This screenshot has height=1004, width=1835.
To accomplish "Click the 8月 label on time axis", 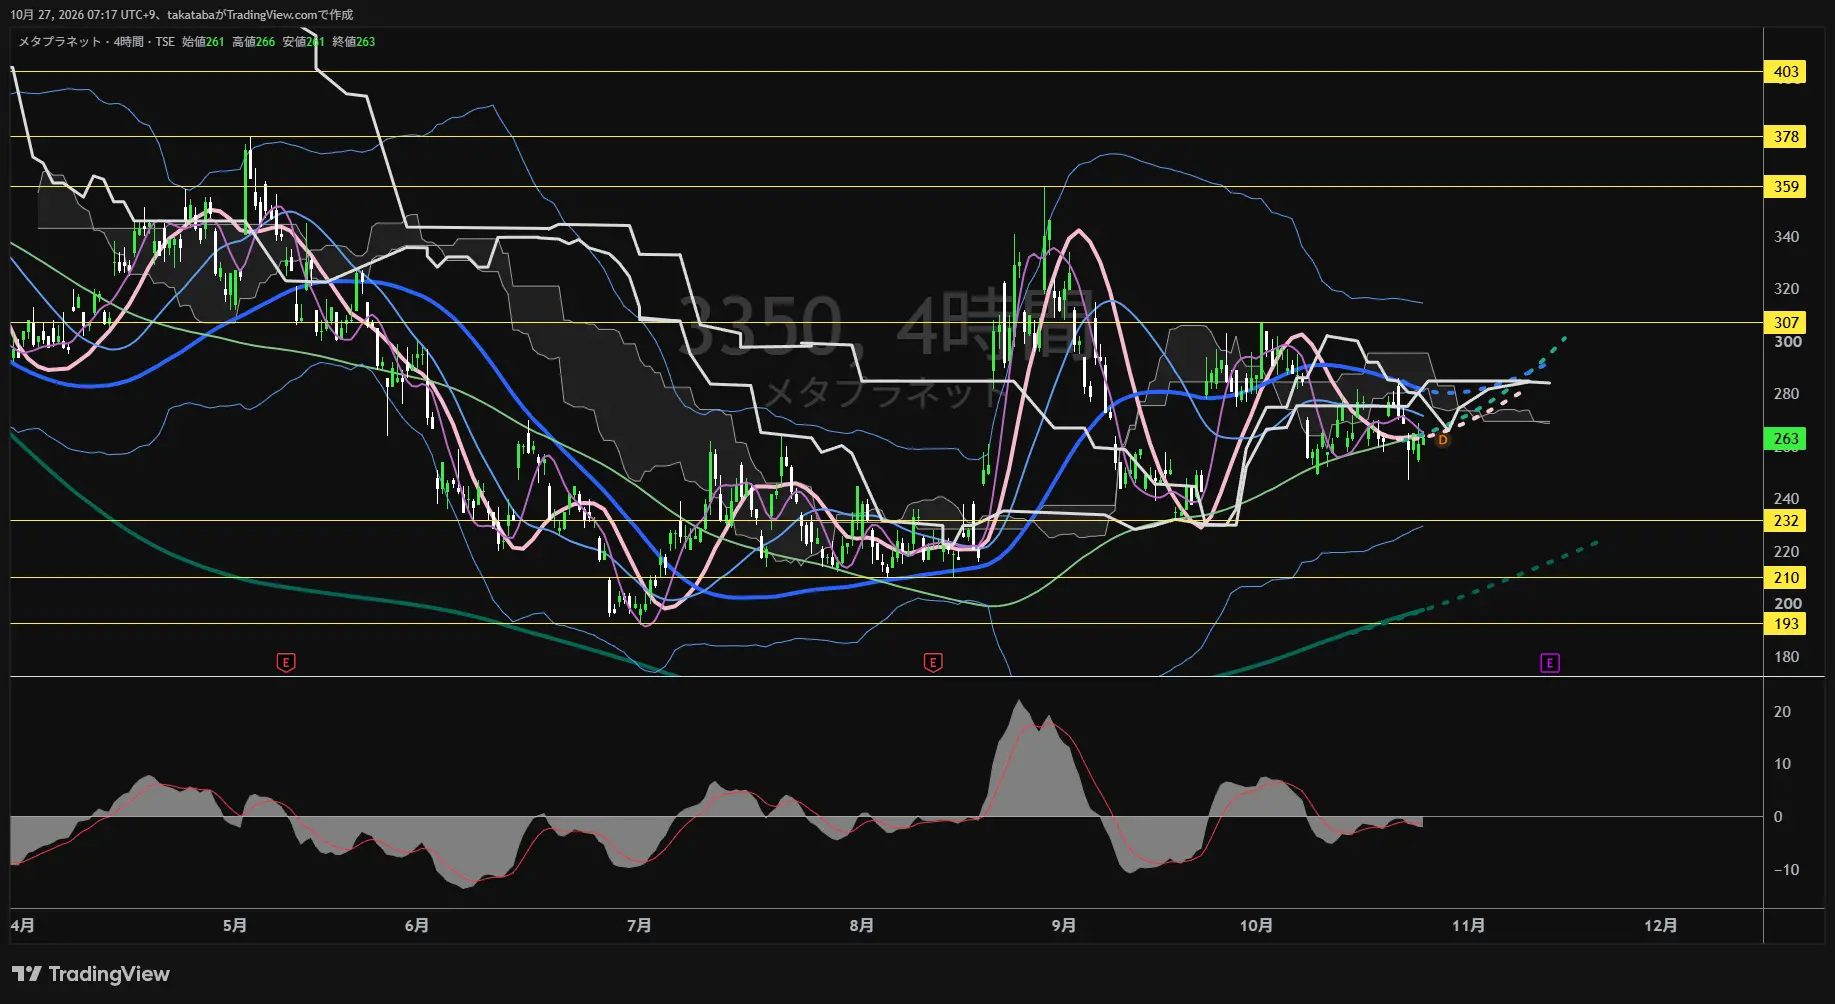I will pos(861,926).
